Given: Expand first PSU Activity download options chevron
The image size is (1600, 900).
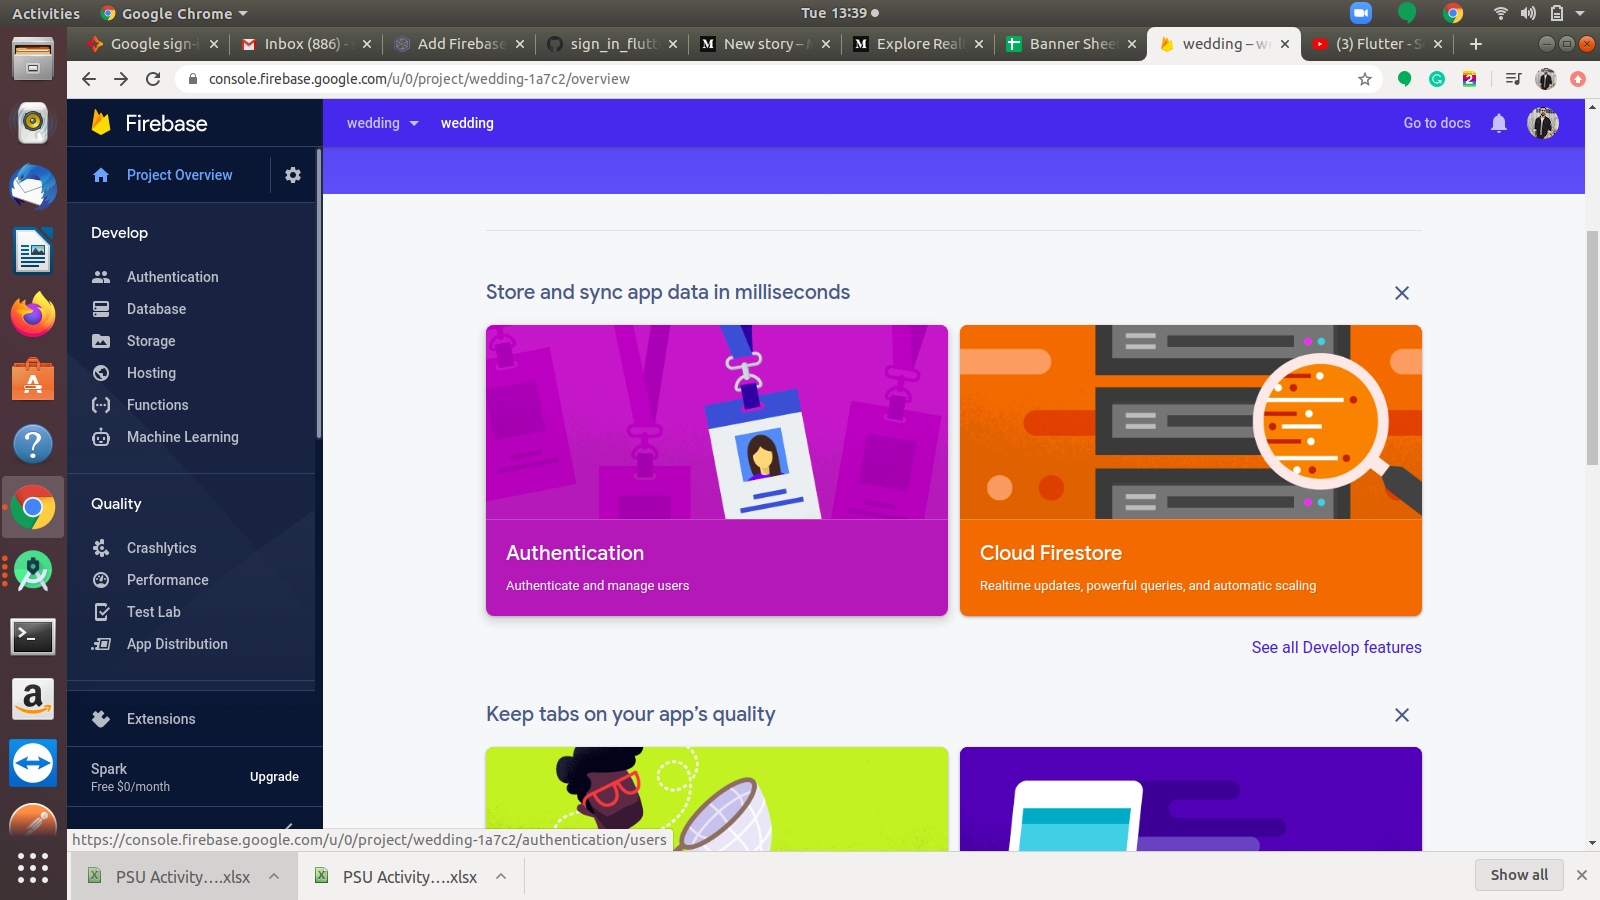Looking at the screenshot, I should pyautogui.click(x=274, y=877).
